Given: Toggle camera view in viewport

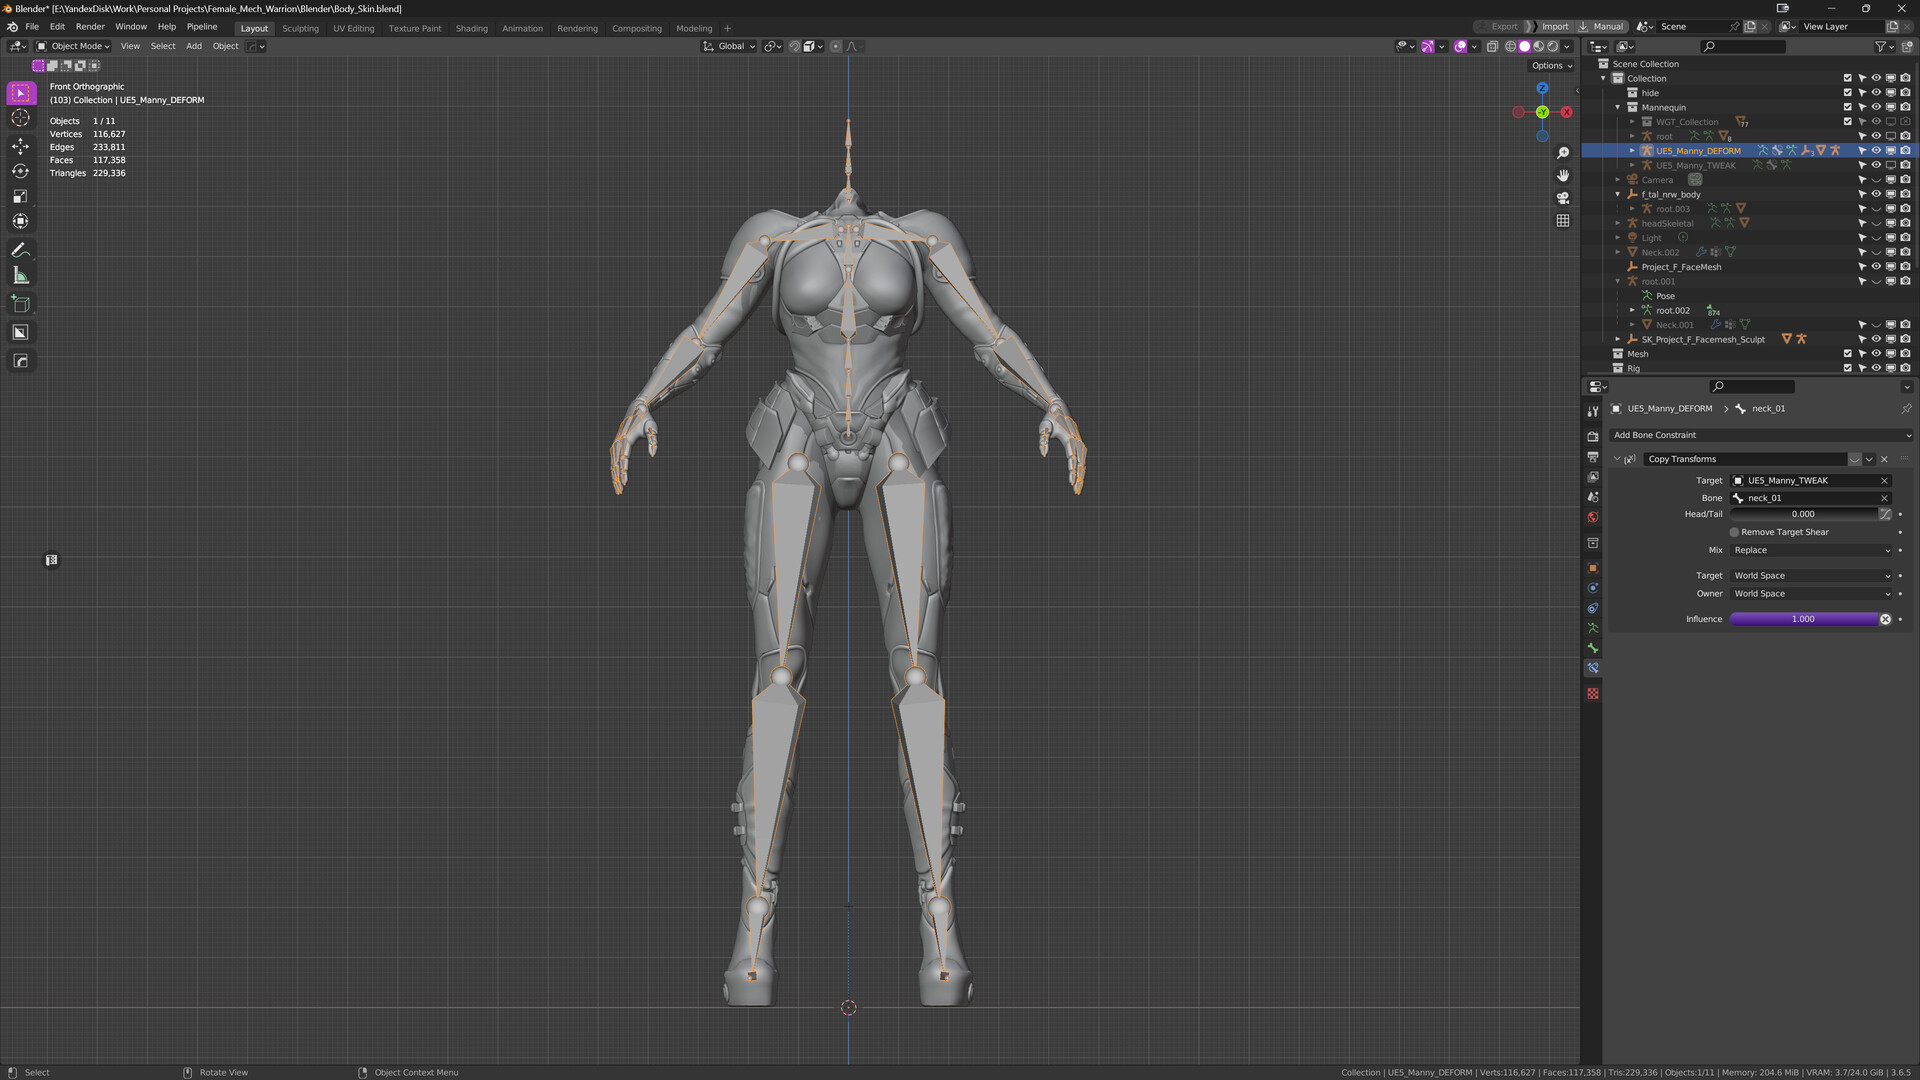Looking at the screenshot, I should coord(1563,198).
